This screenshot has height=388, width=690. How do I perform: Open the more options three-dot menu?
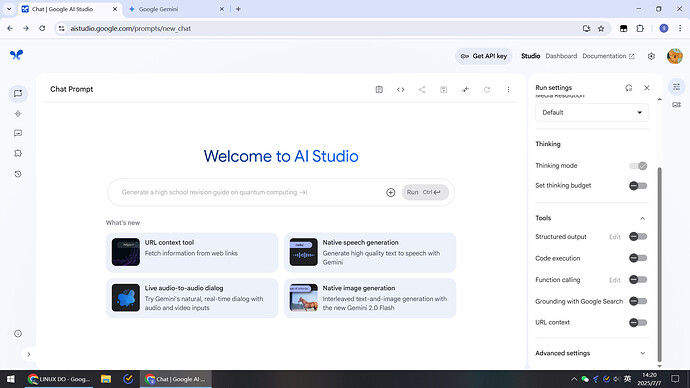point(508,89)
